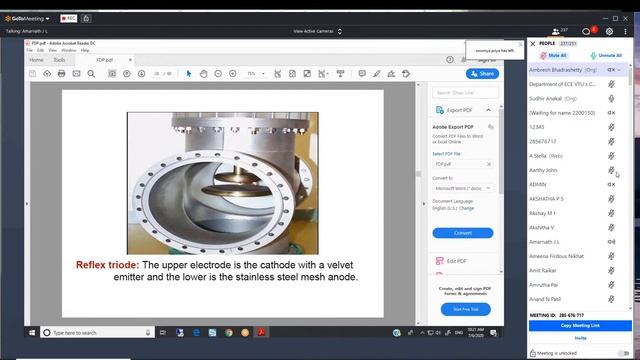Click Mute All in People panel
Image resolution: width=640 pixels, height=360 pixels.
pyautogui.click(x=553, y=56)
